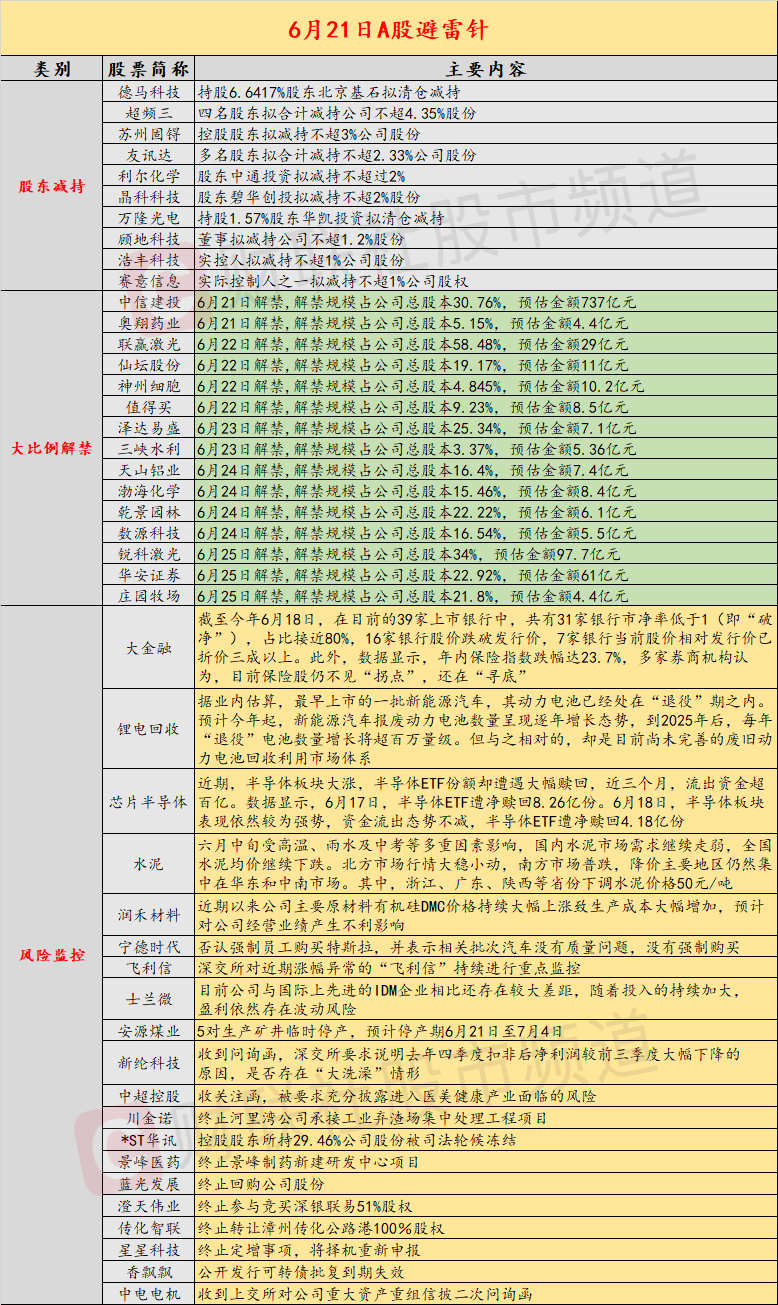Image resolution: width=778 pixels, height=1305 pixels.
Task: Click text 终止回购公司股份
Action: pos(261,1183)
